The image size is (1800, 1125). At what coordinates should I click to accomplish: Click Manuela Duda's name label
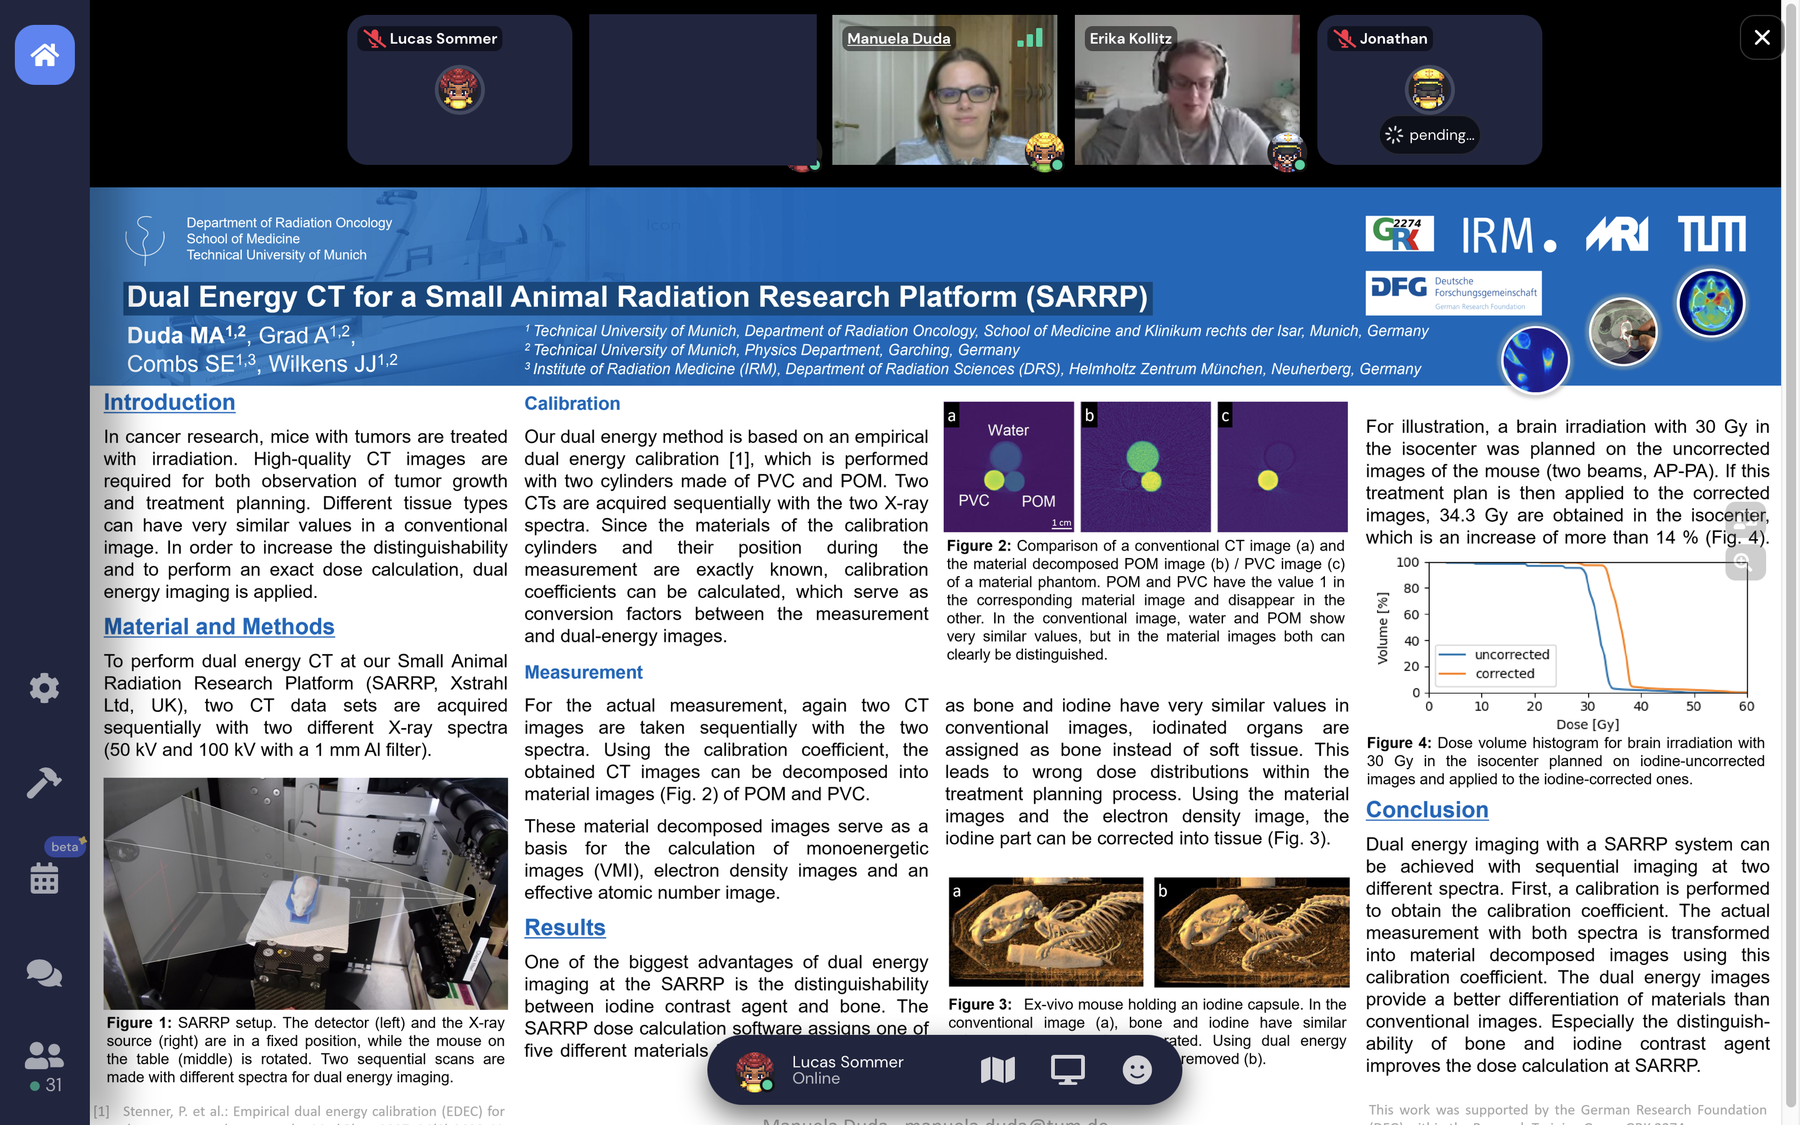point(899,39)
